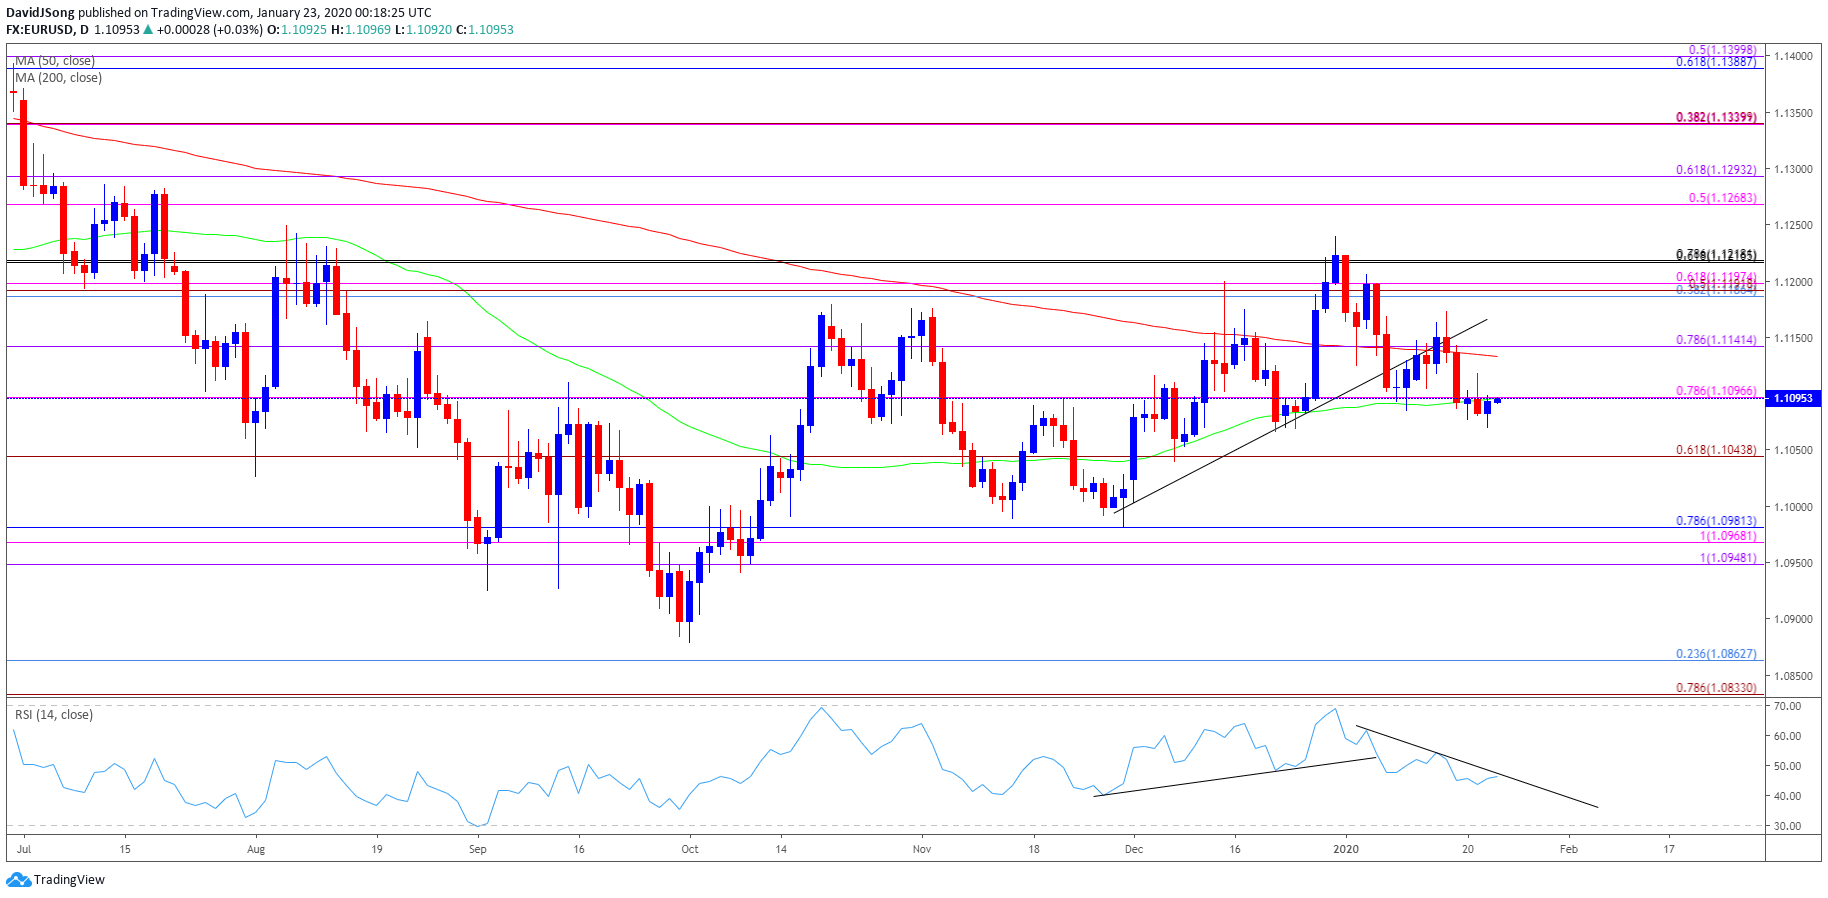1828x898 pixels.
Task: Select the 0.5(1.12683) Fibonacci label
Action: tap(1722, 198)
